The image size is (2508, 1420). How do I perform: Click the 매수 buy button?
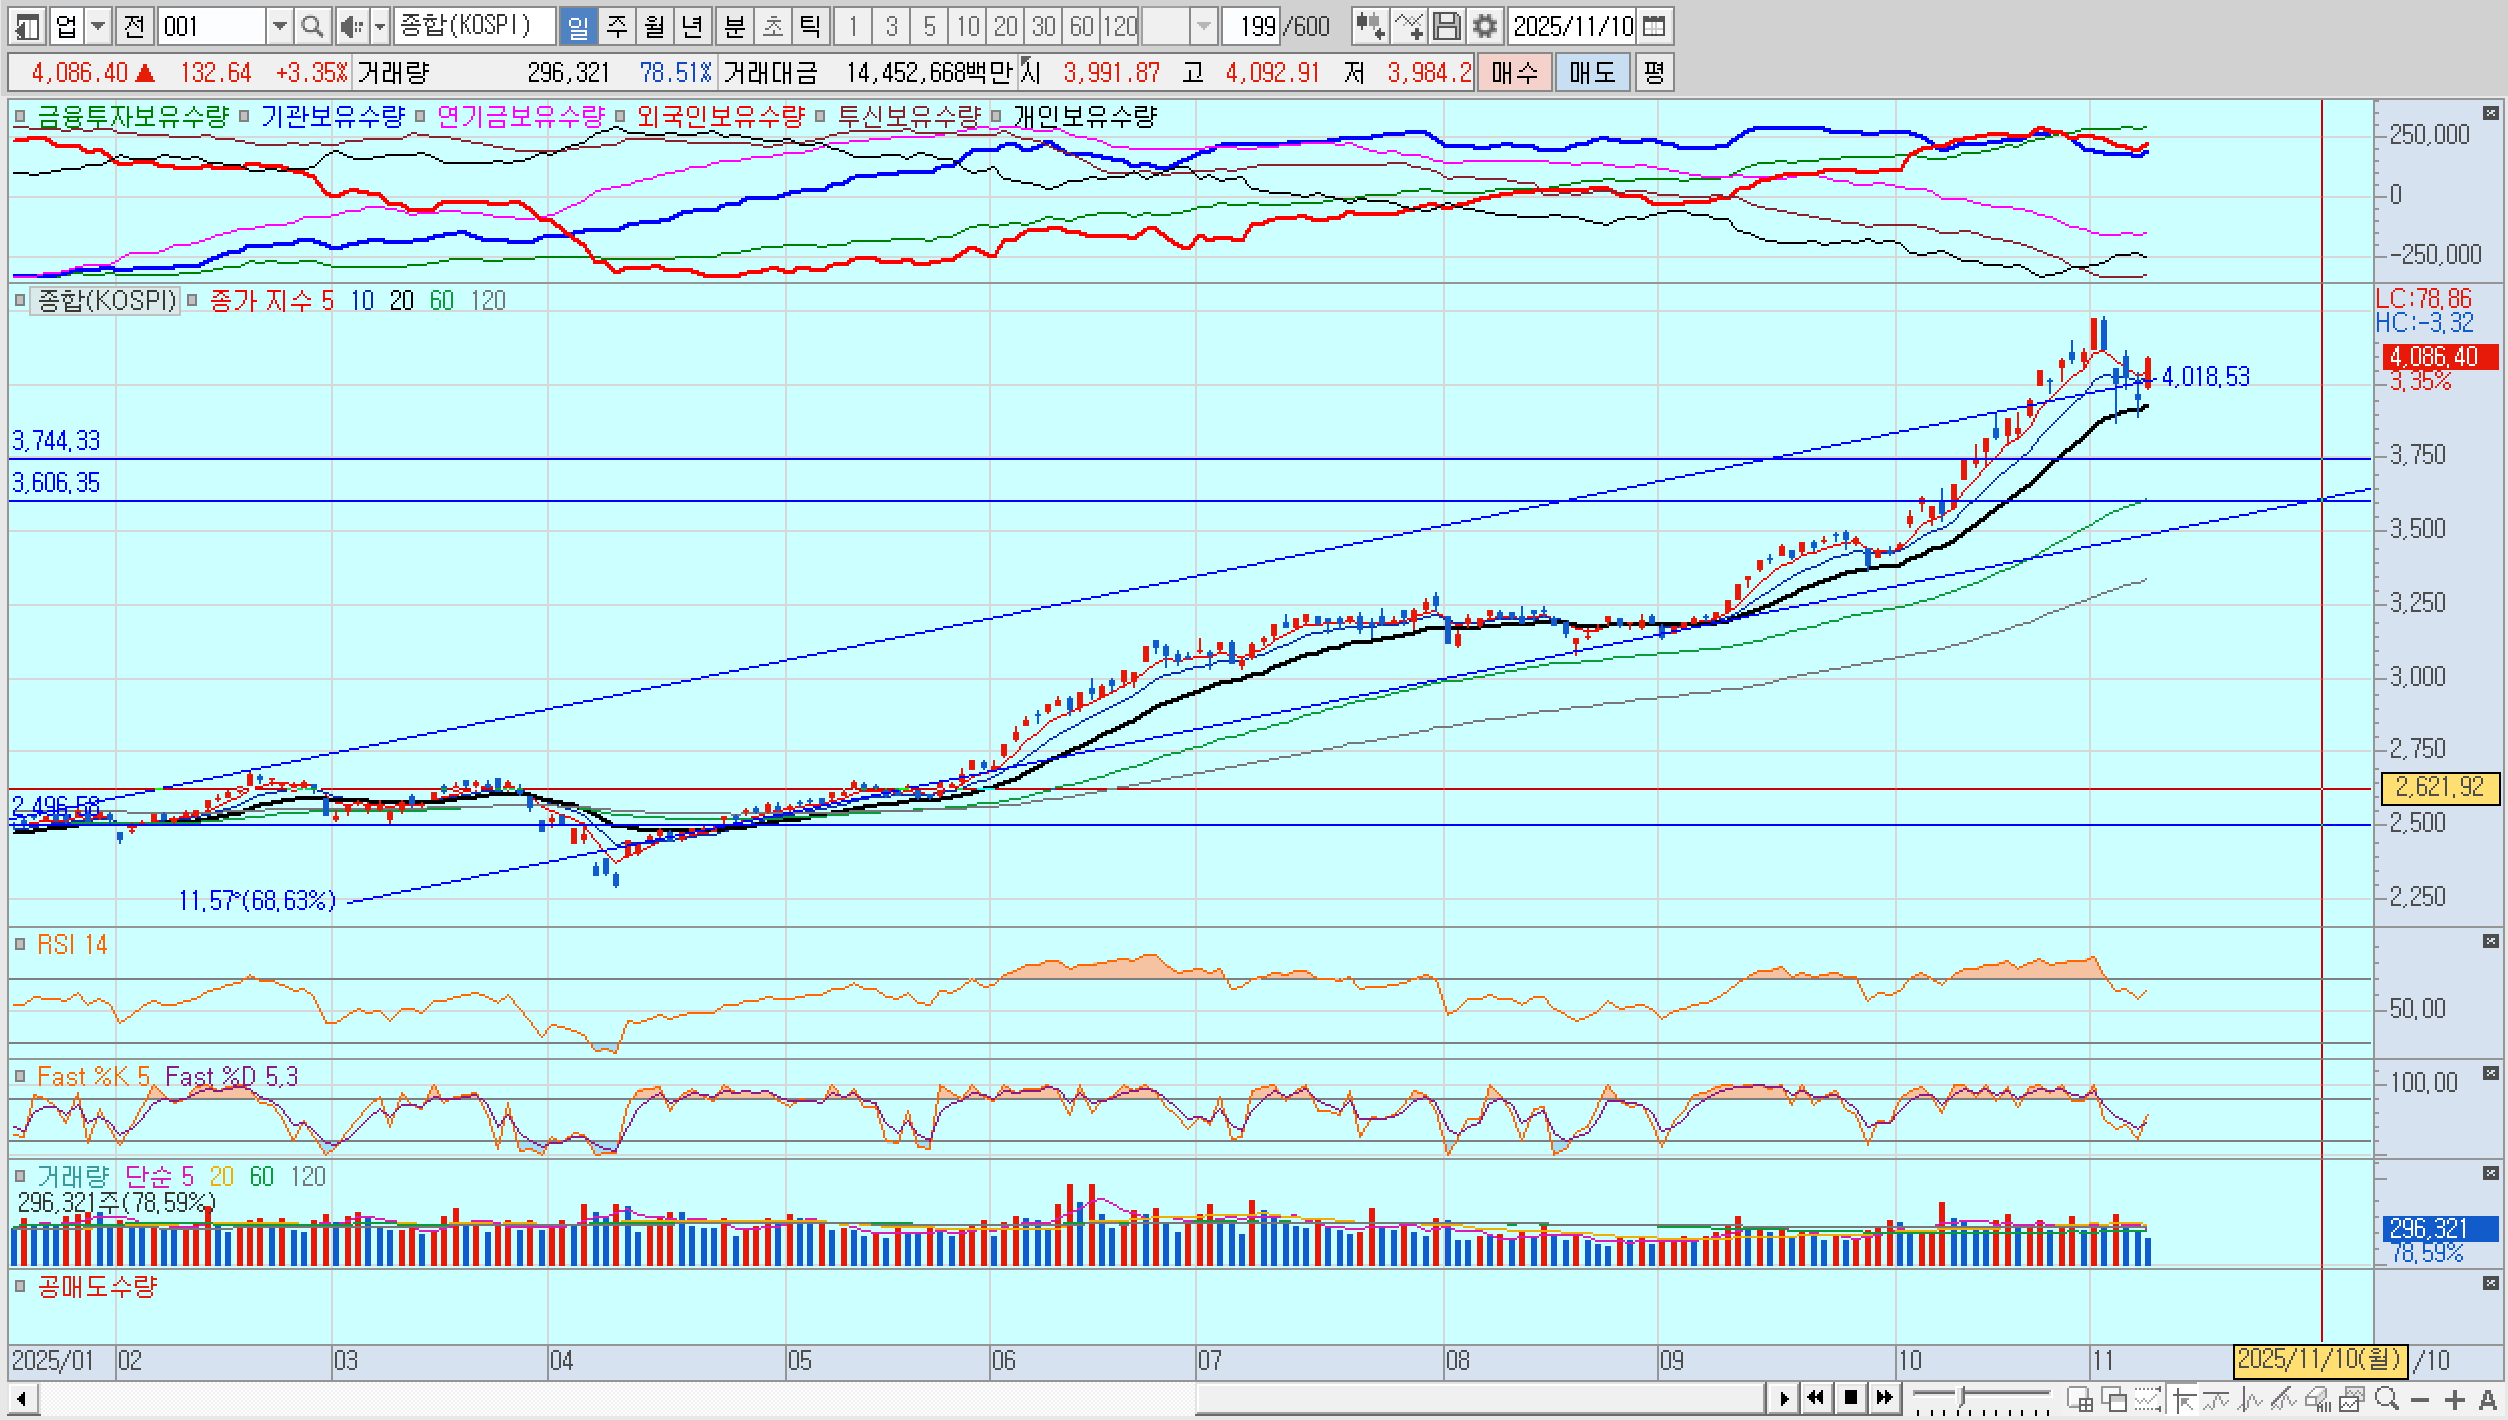pos(1514,72)
